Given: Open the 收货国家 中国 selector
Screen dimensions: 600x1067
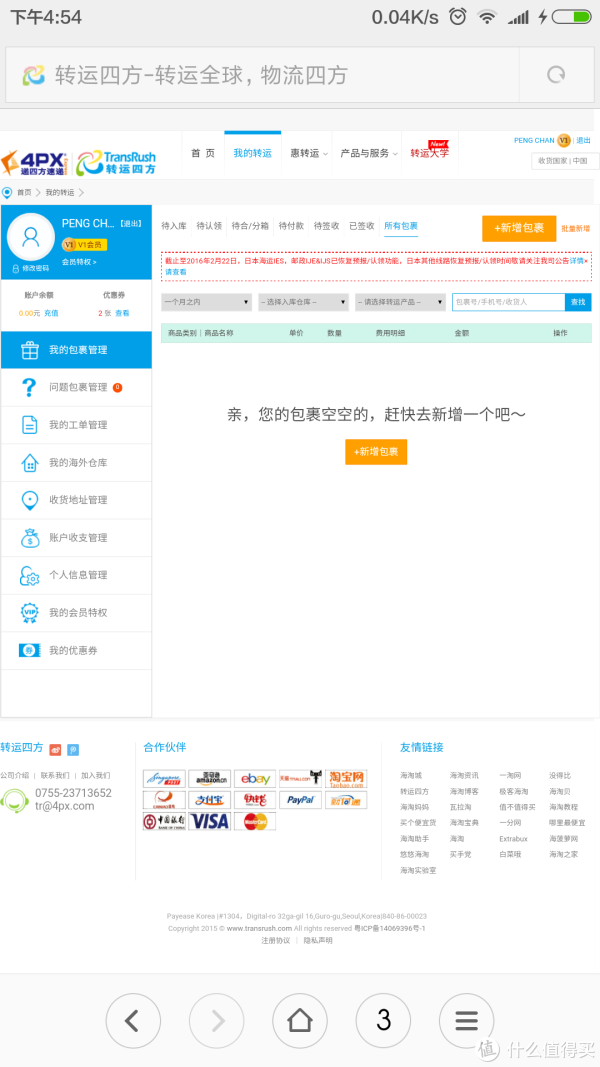Looking at the screenshot, I should [564, 161].
